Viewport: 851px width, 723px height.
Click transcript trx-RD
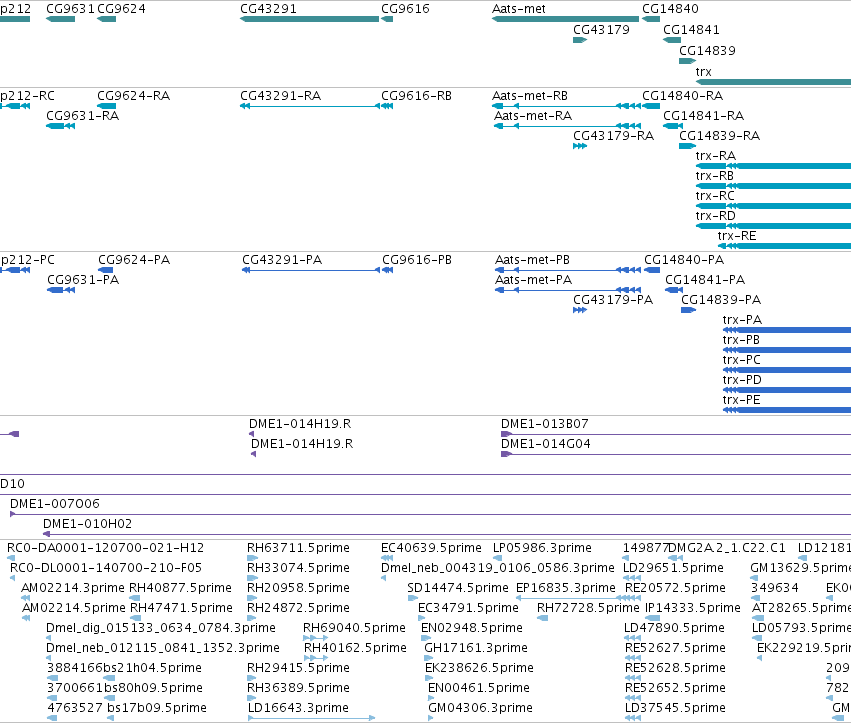coord(715,216)
